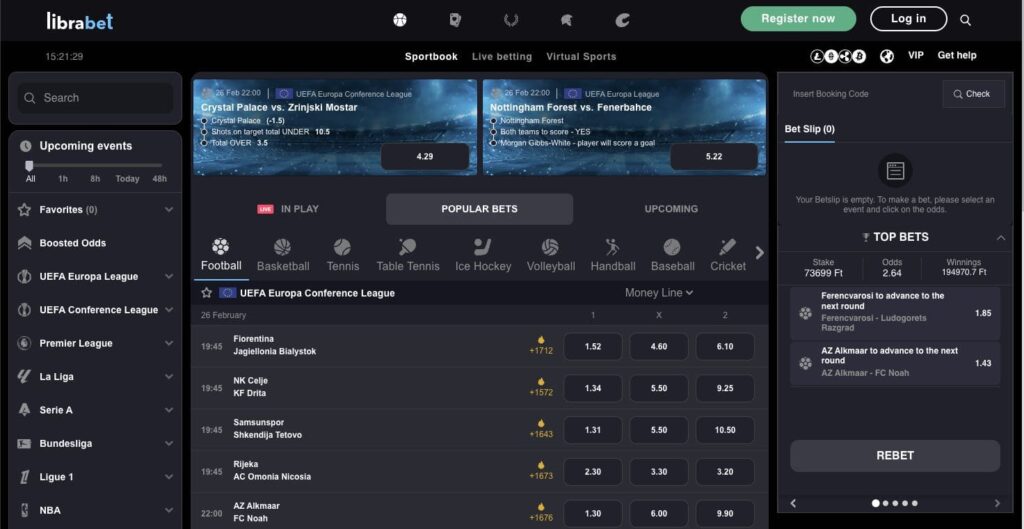Click the empty betslip document icon
Viewport: 1024px width, 529px height.
coord(895,171)
